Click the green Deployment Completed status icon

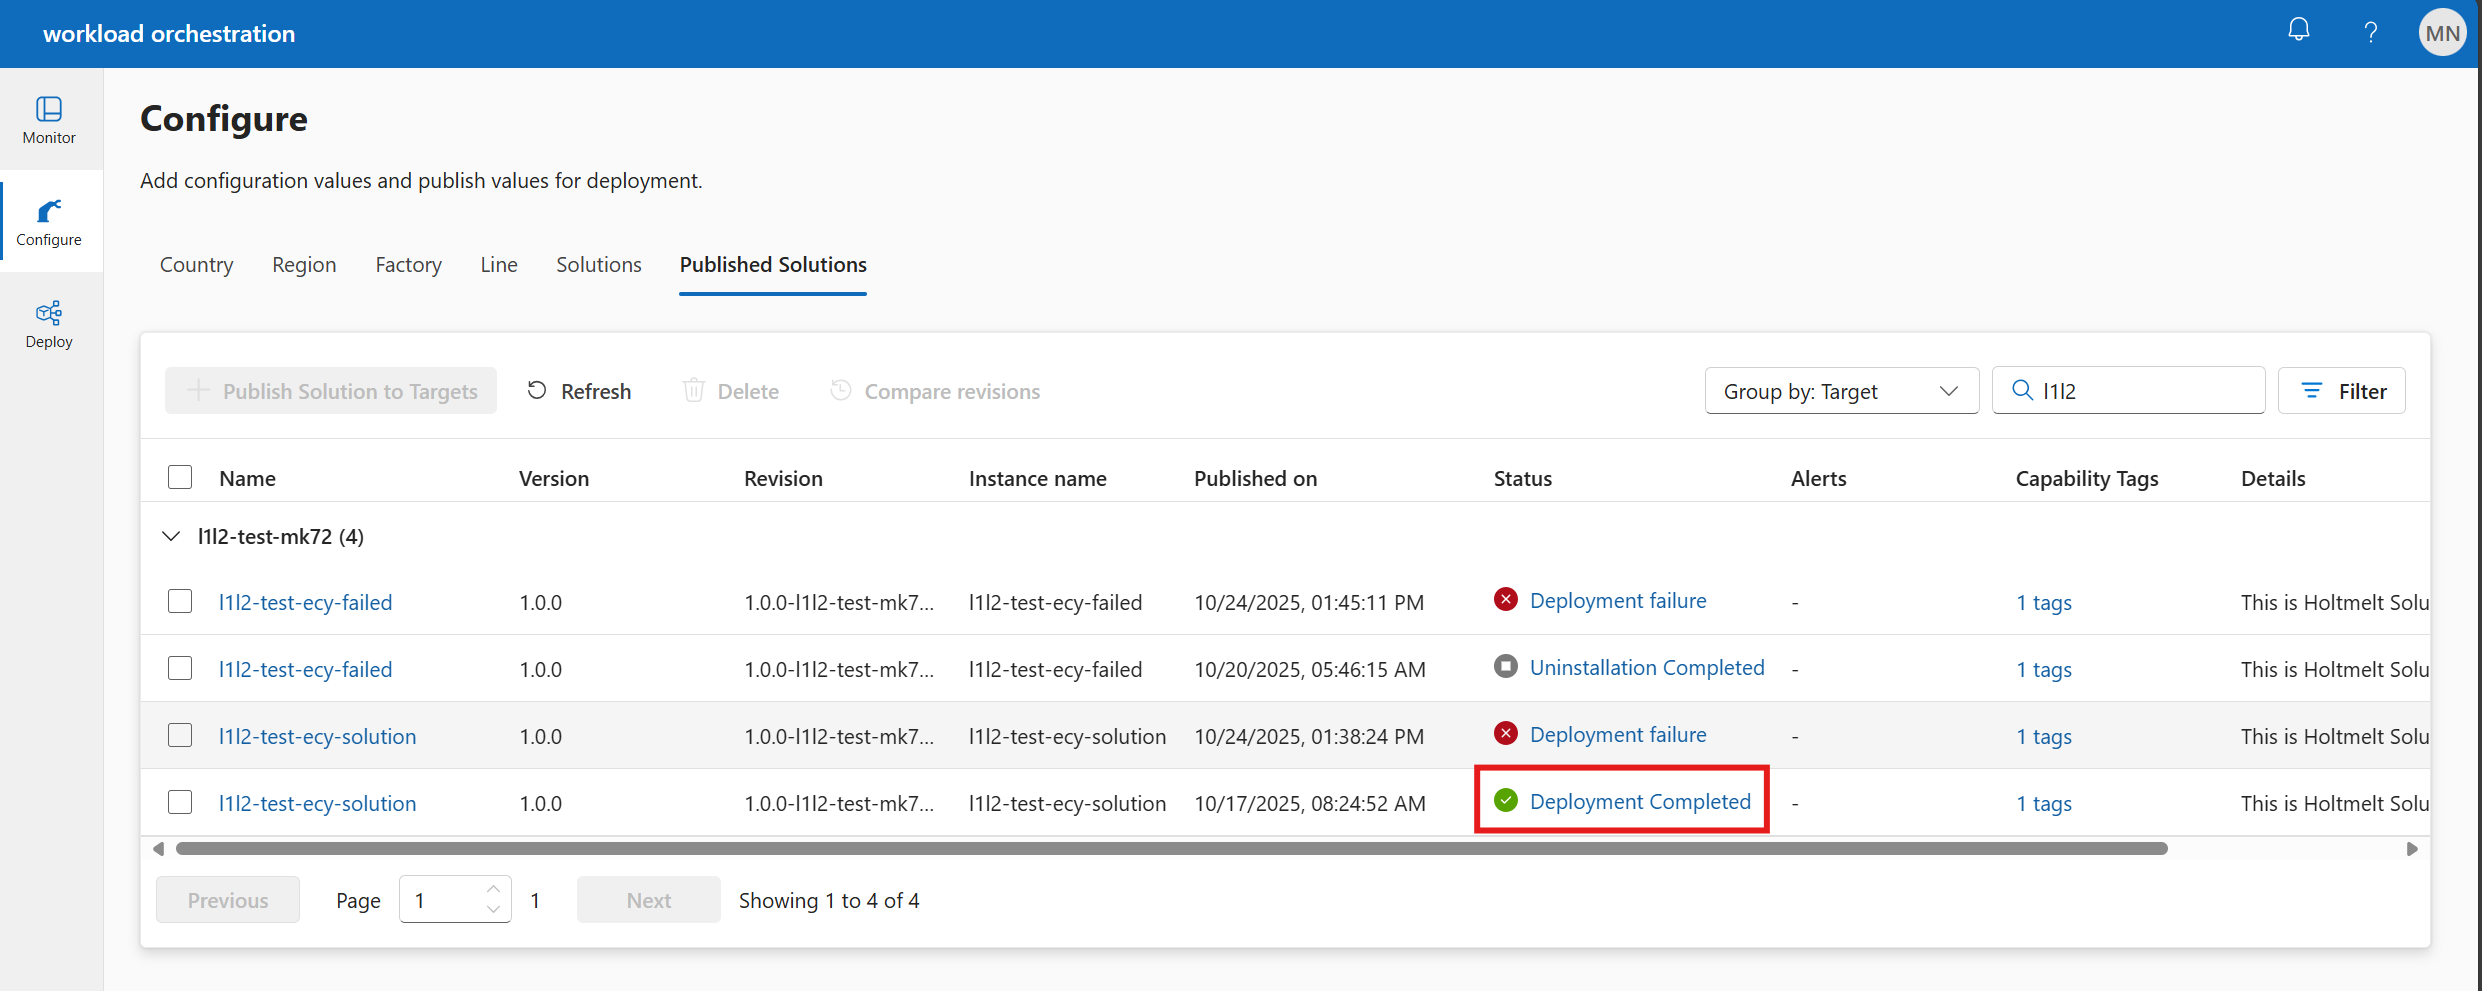point(1505,801)
